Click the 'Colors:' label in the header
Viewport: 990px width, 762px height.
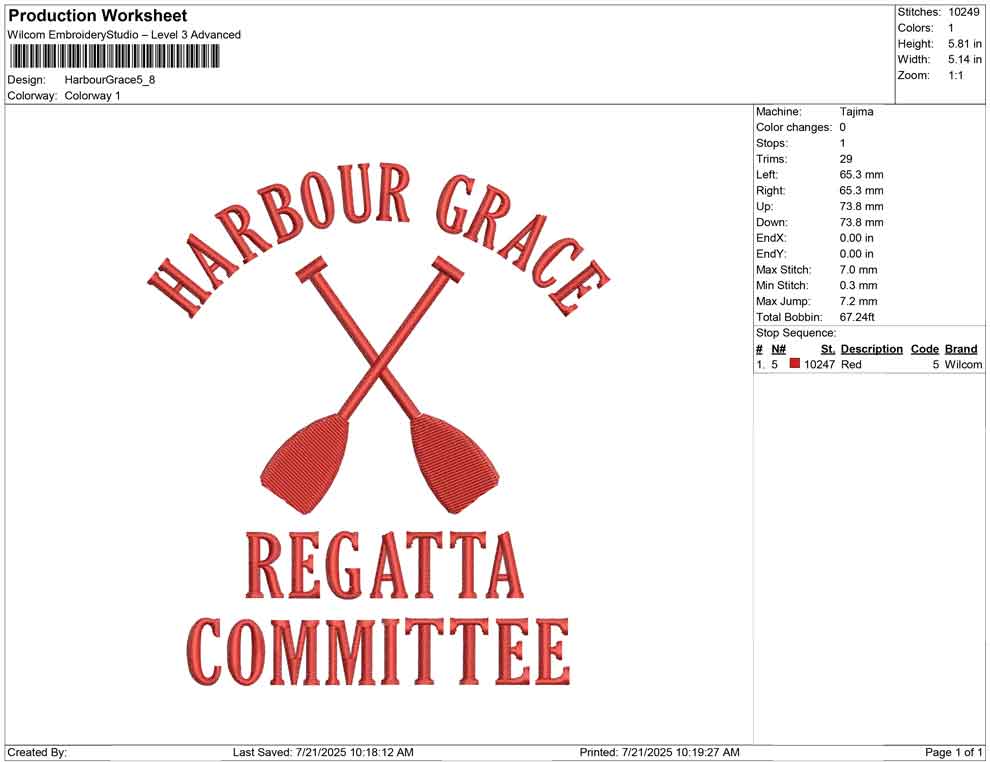tap(915, 28)
